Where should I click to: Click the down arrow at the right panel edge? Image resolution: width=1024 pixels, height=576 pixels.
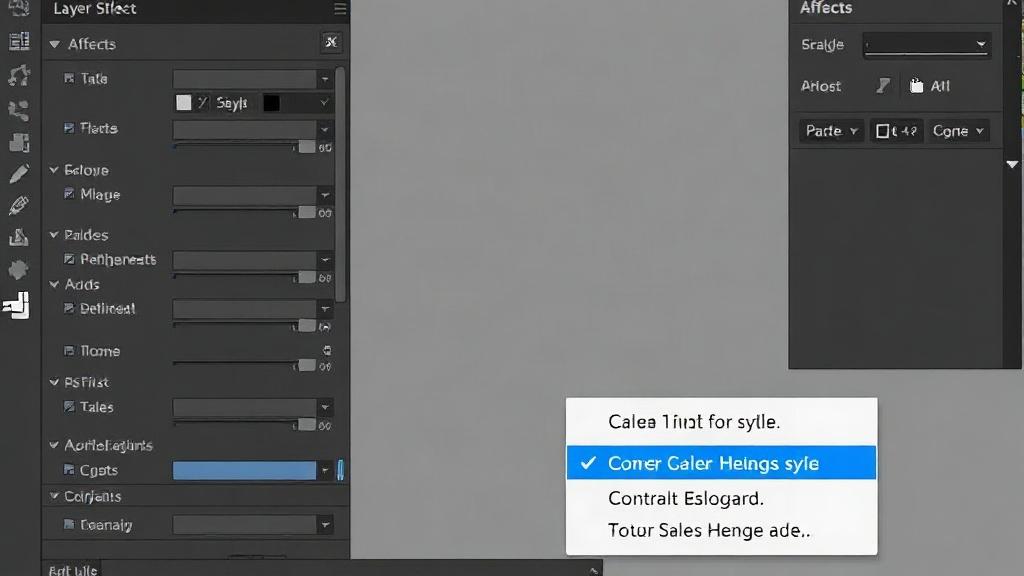click(x=1012, y=165)
